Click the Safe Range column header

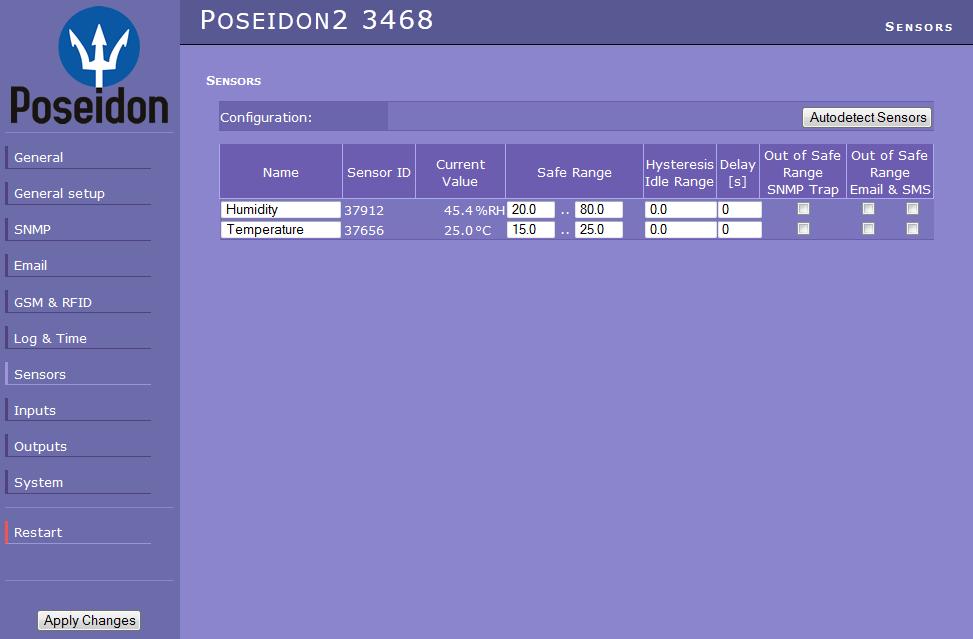click(575, 172)
